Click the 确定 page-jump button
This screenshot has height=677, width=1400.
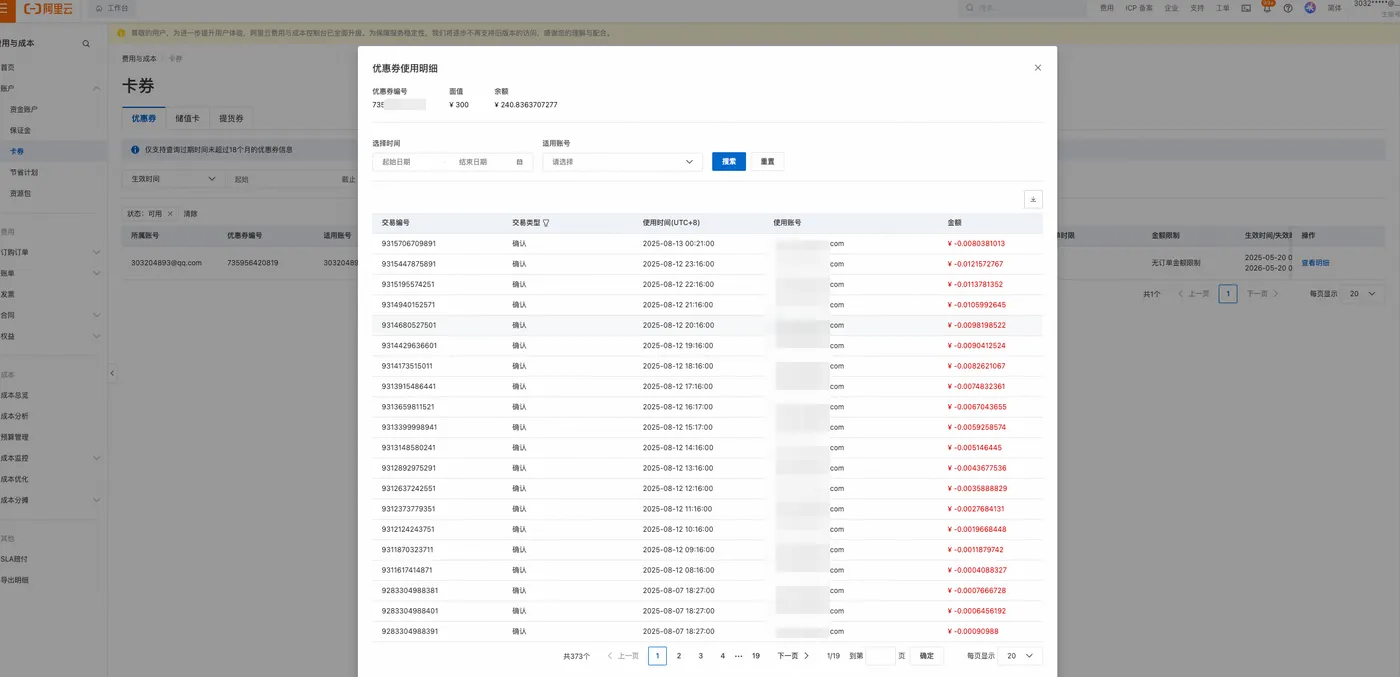point(927,656)
